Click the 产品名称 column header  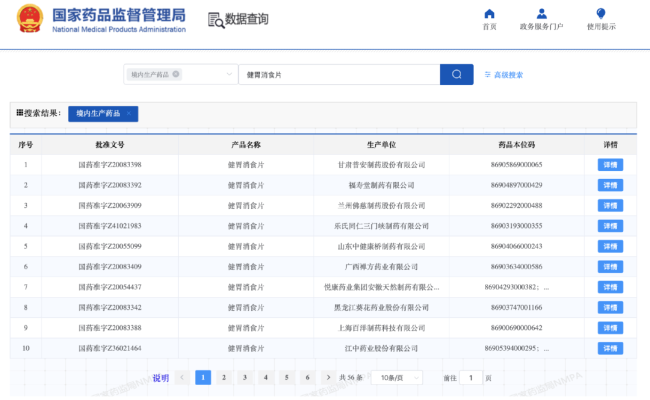click(246, 145)
